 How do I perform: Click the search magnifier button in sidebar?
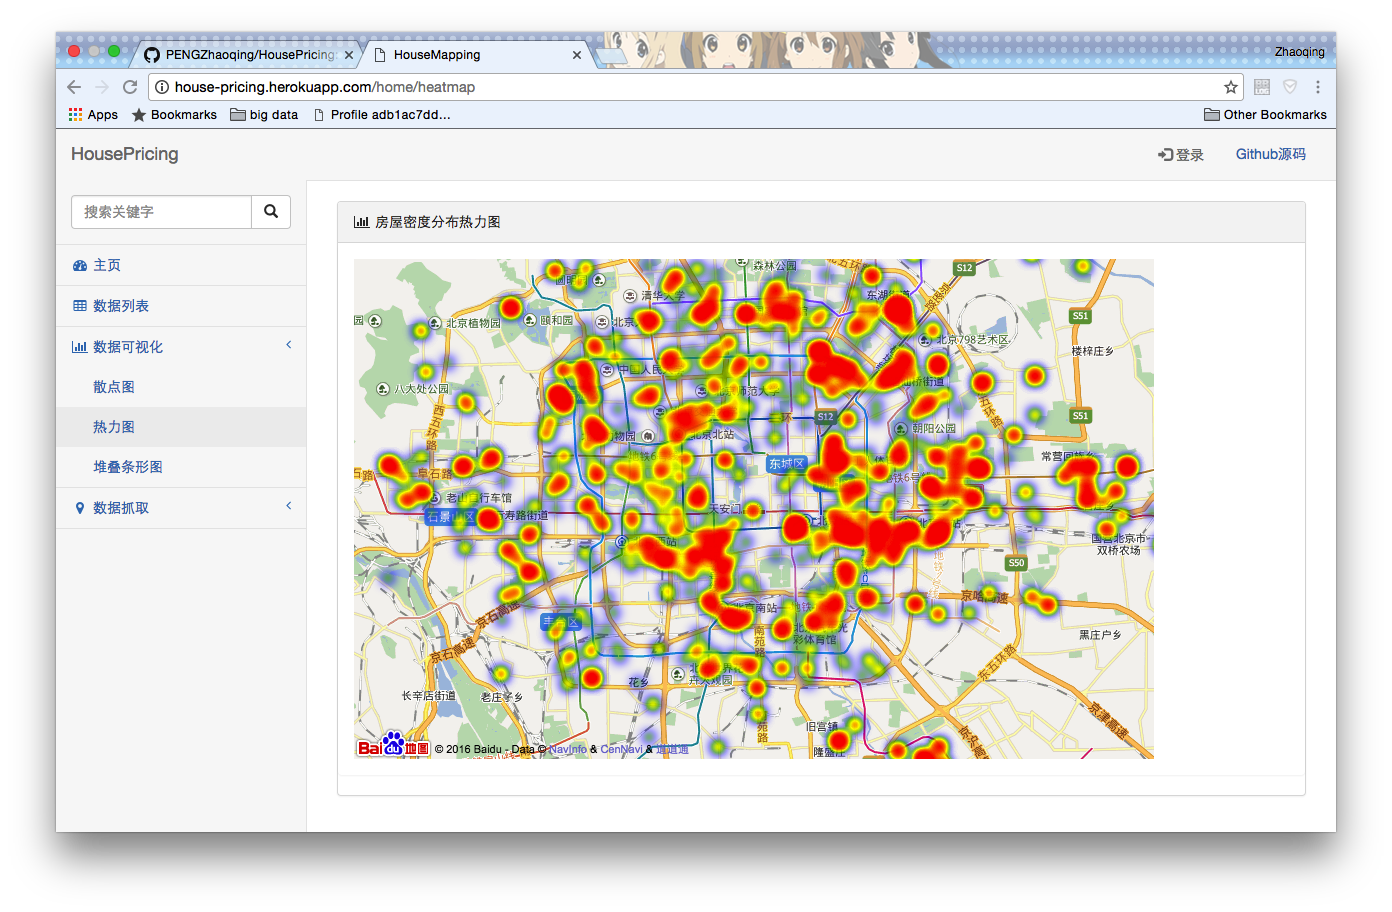pyautogui.click(x=271, y=212)
